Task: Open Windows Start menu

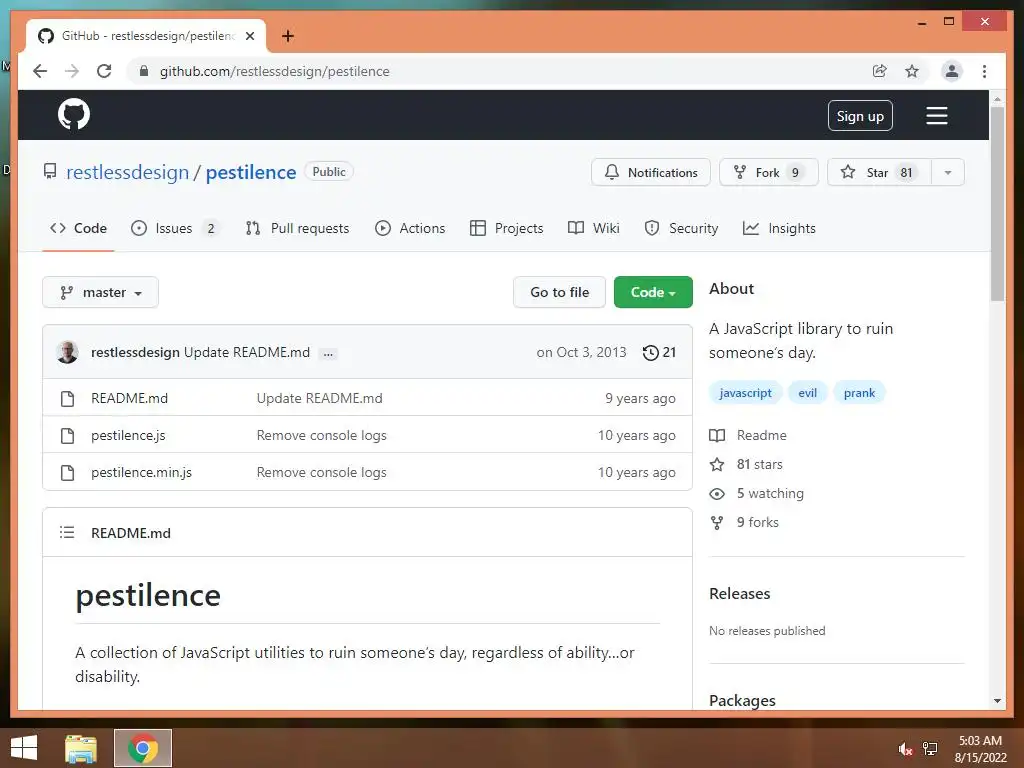Action: [x=24, y=748]
